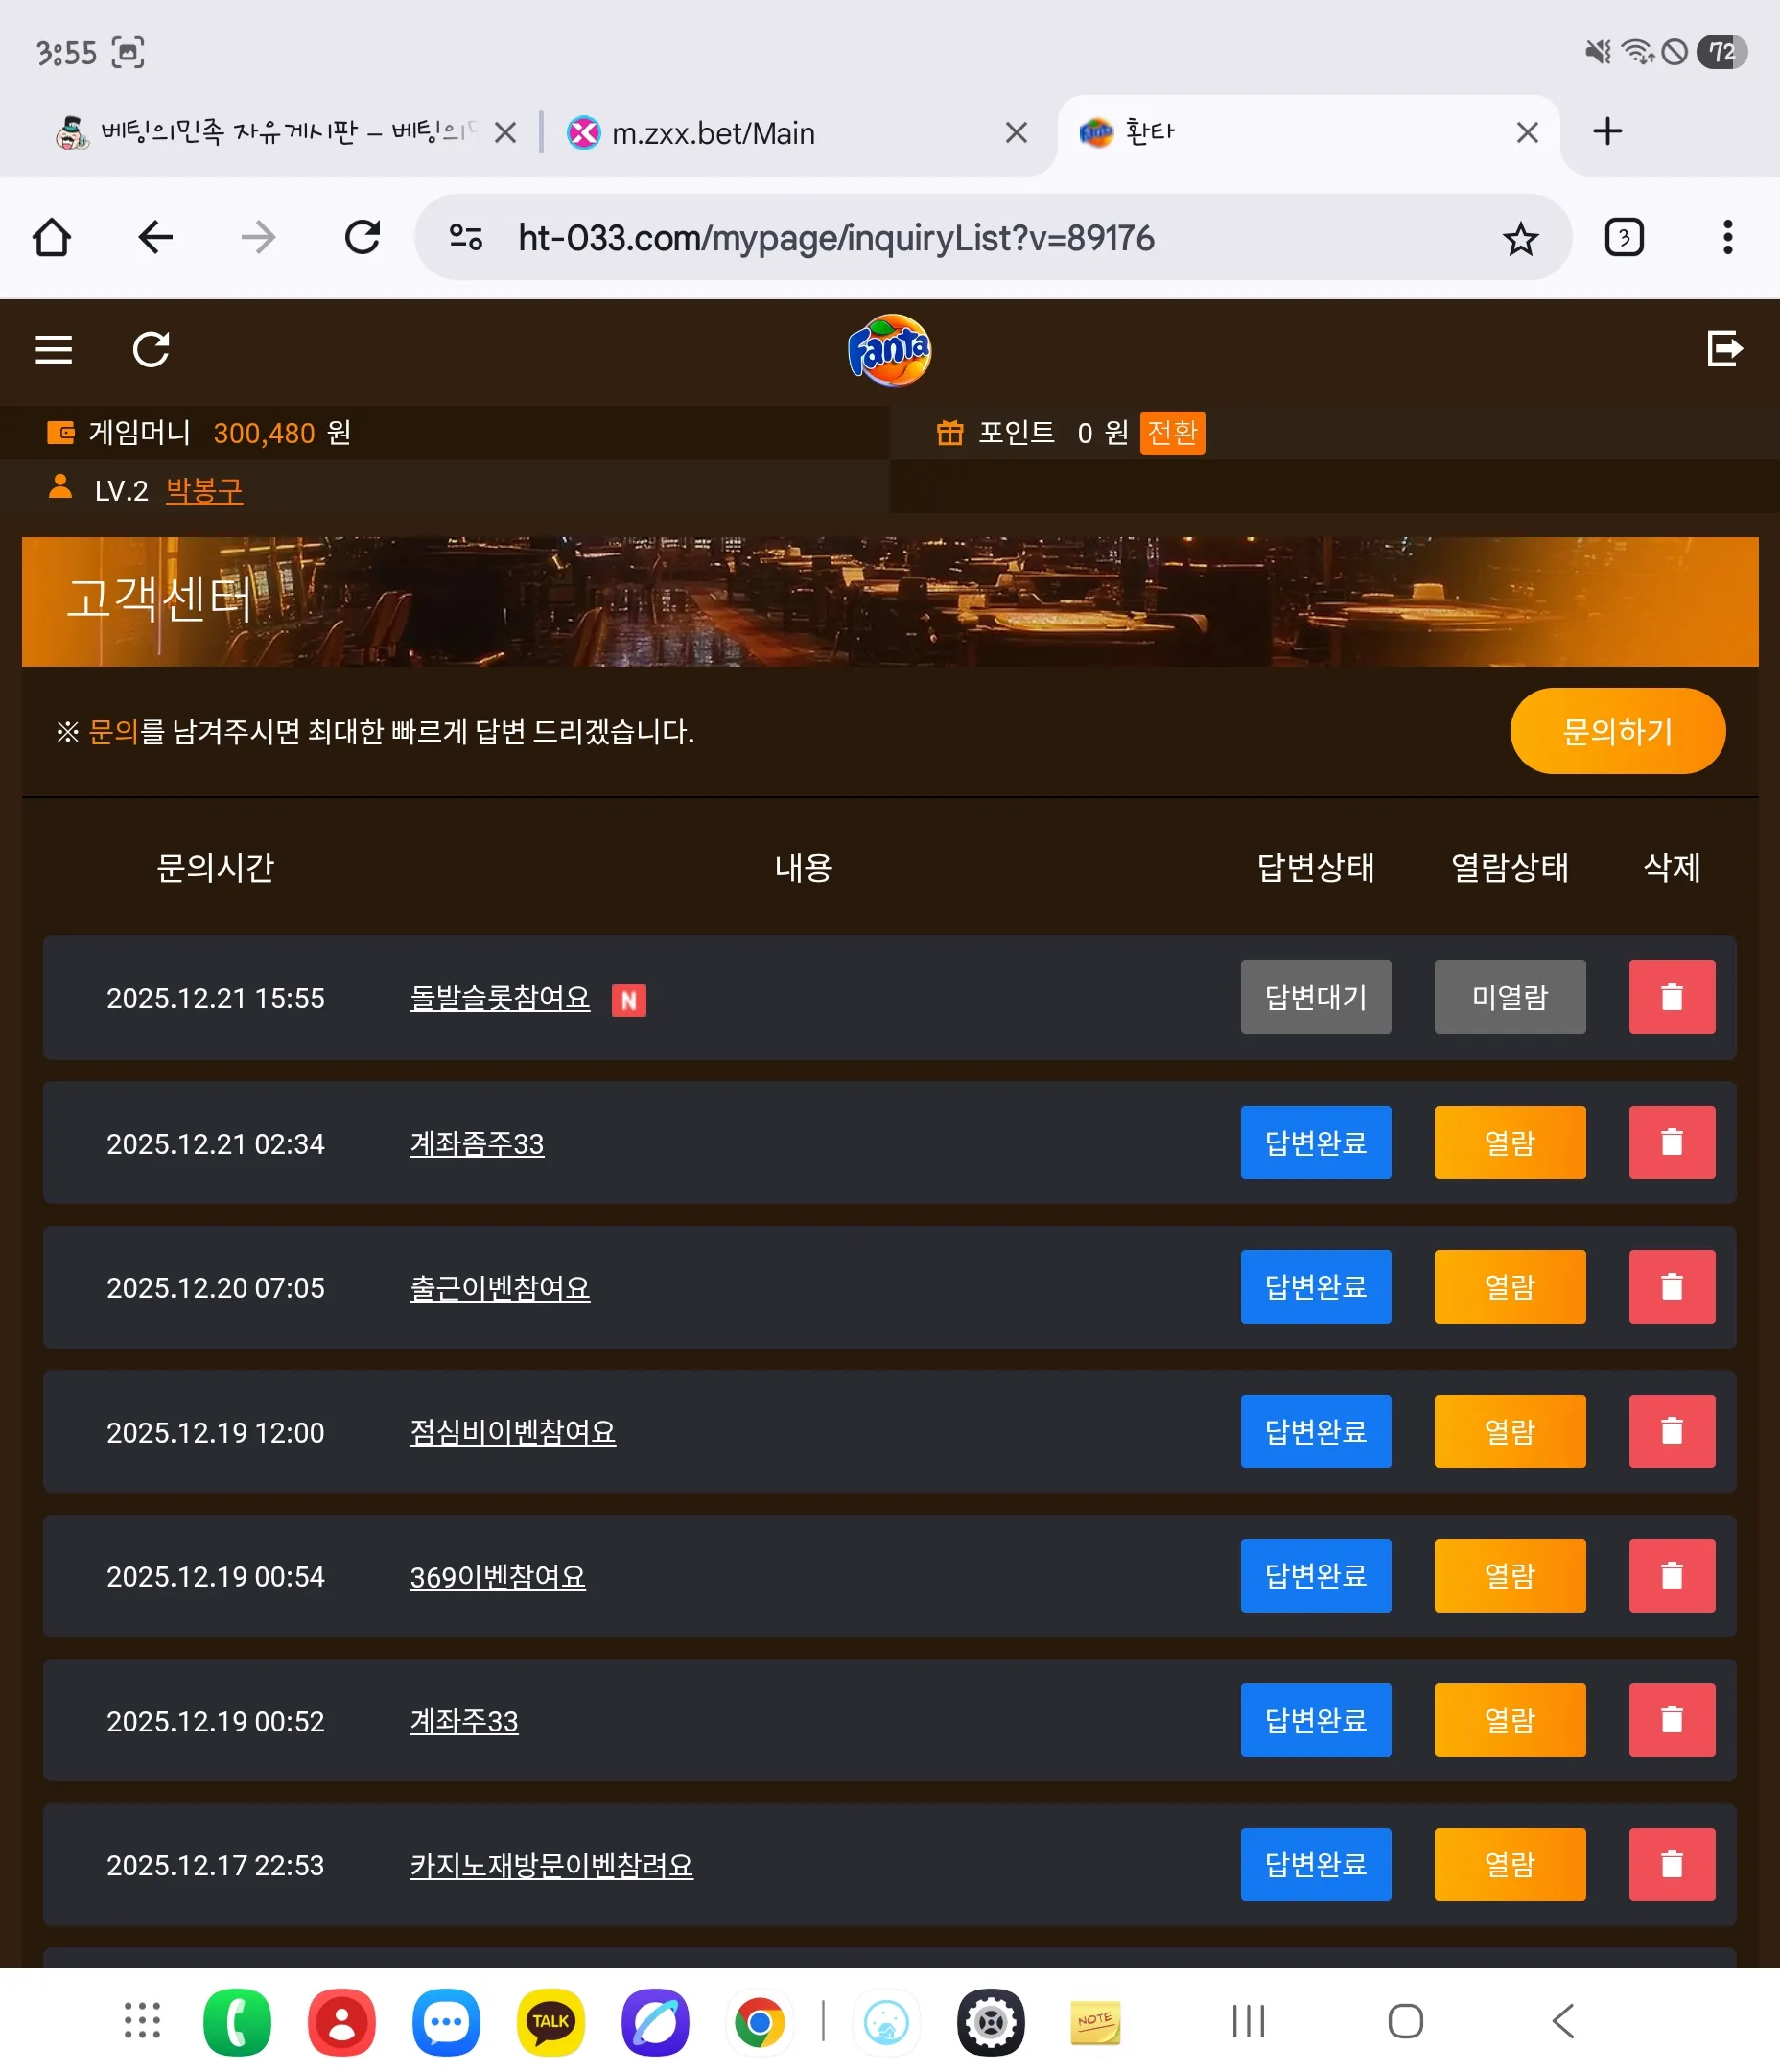Click the 문의하기 button

[1617, 731]
